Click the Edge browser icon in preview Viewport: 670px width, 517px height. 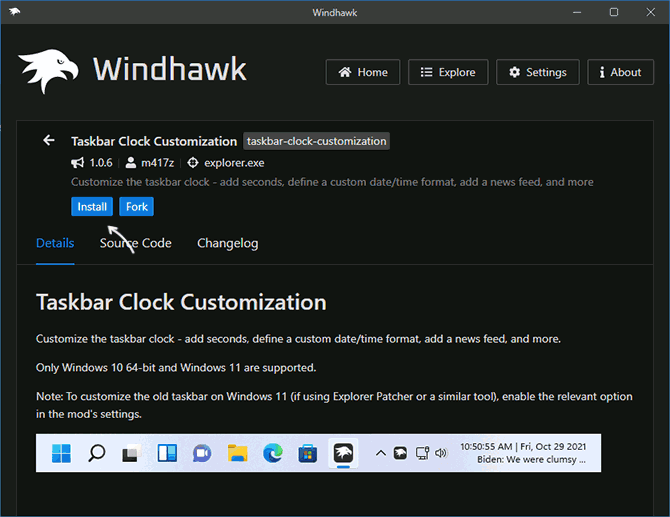click(273, 453)
